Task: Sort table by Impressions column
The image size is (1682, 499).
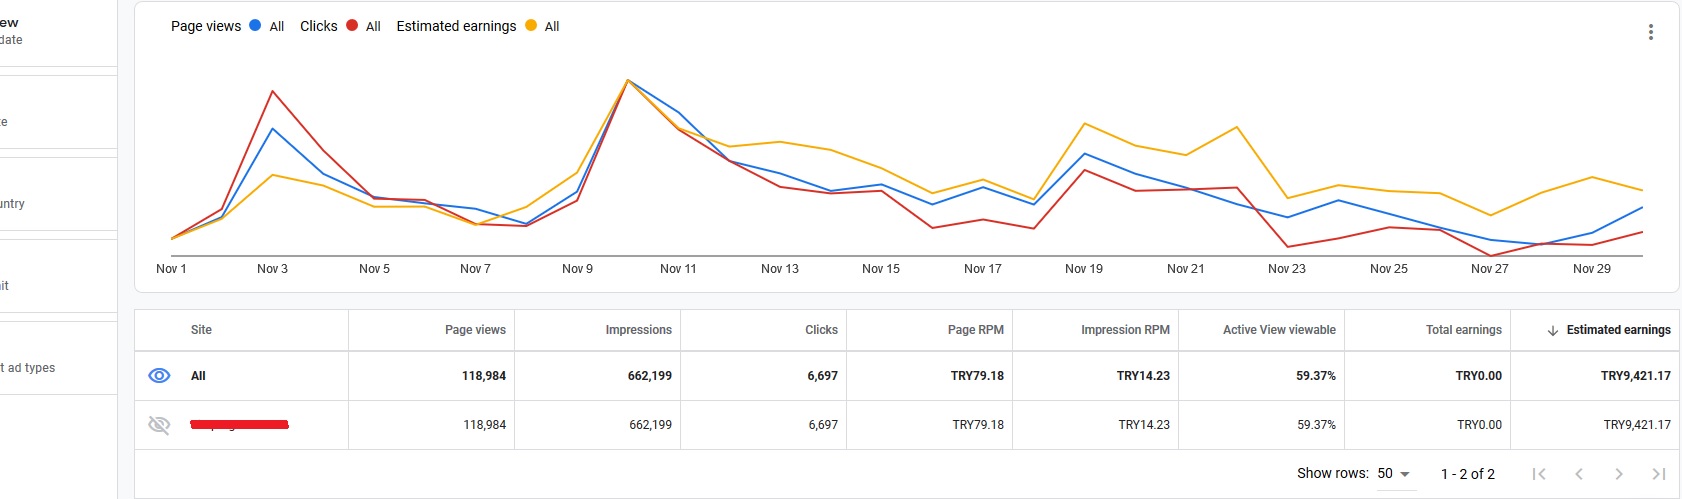Action: point(638,330)
